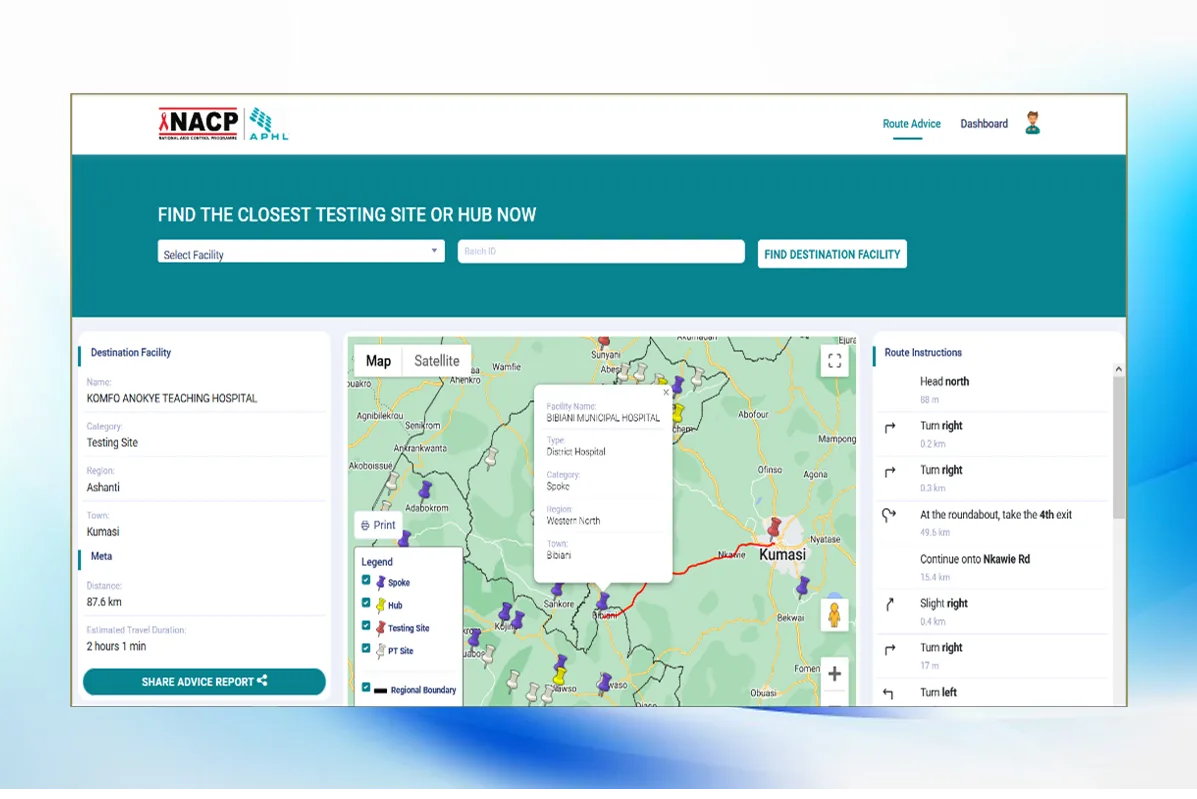The width and height of the screenshot is (1197, 799).
Task: Click the '2 hours 1 min' duration value
Action: coord(116,646)
